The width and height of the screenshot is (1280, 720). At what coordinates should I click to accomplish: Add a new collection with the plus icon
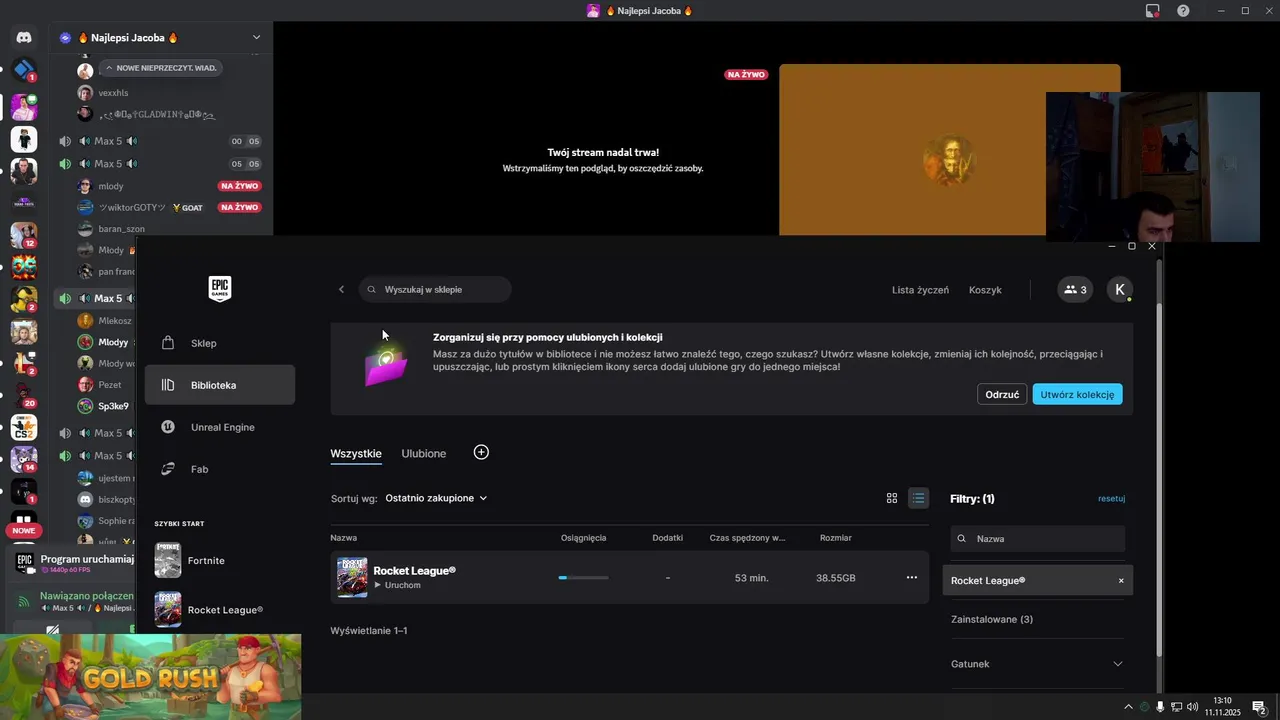(x=481, y=453)
